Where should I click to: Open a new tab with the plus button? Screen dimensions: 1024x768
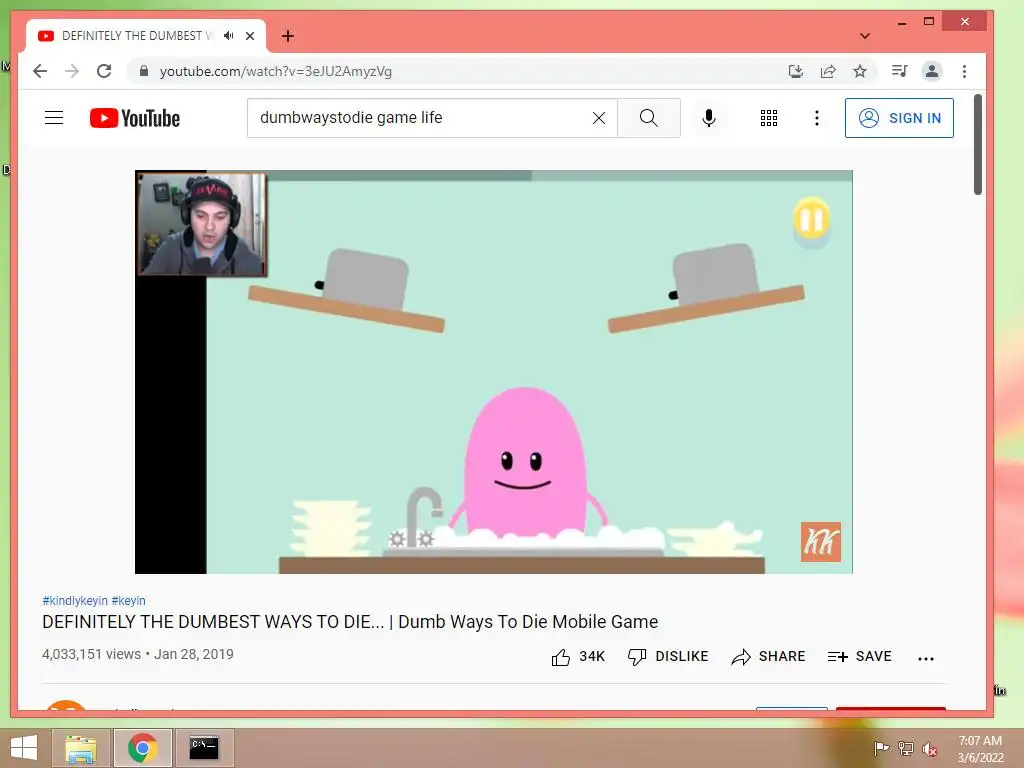click(288, 36)
